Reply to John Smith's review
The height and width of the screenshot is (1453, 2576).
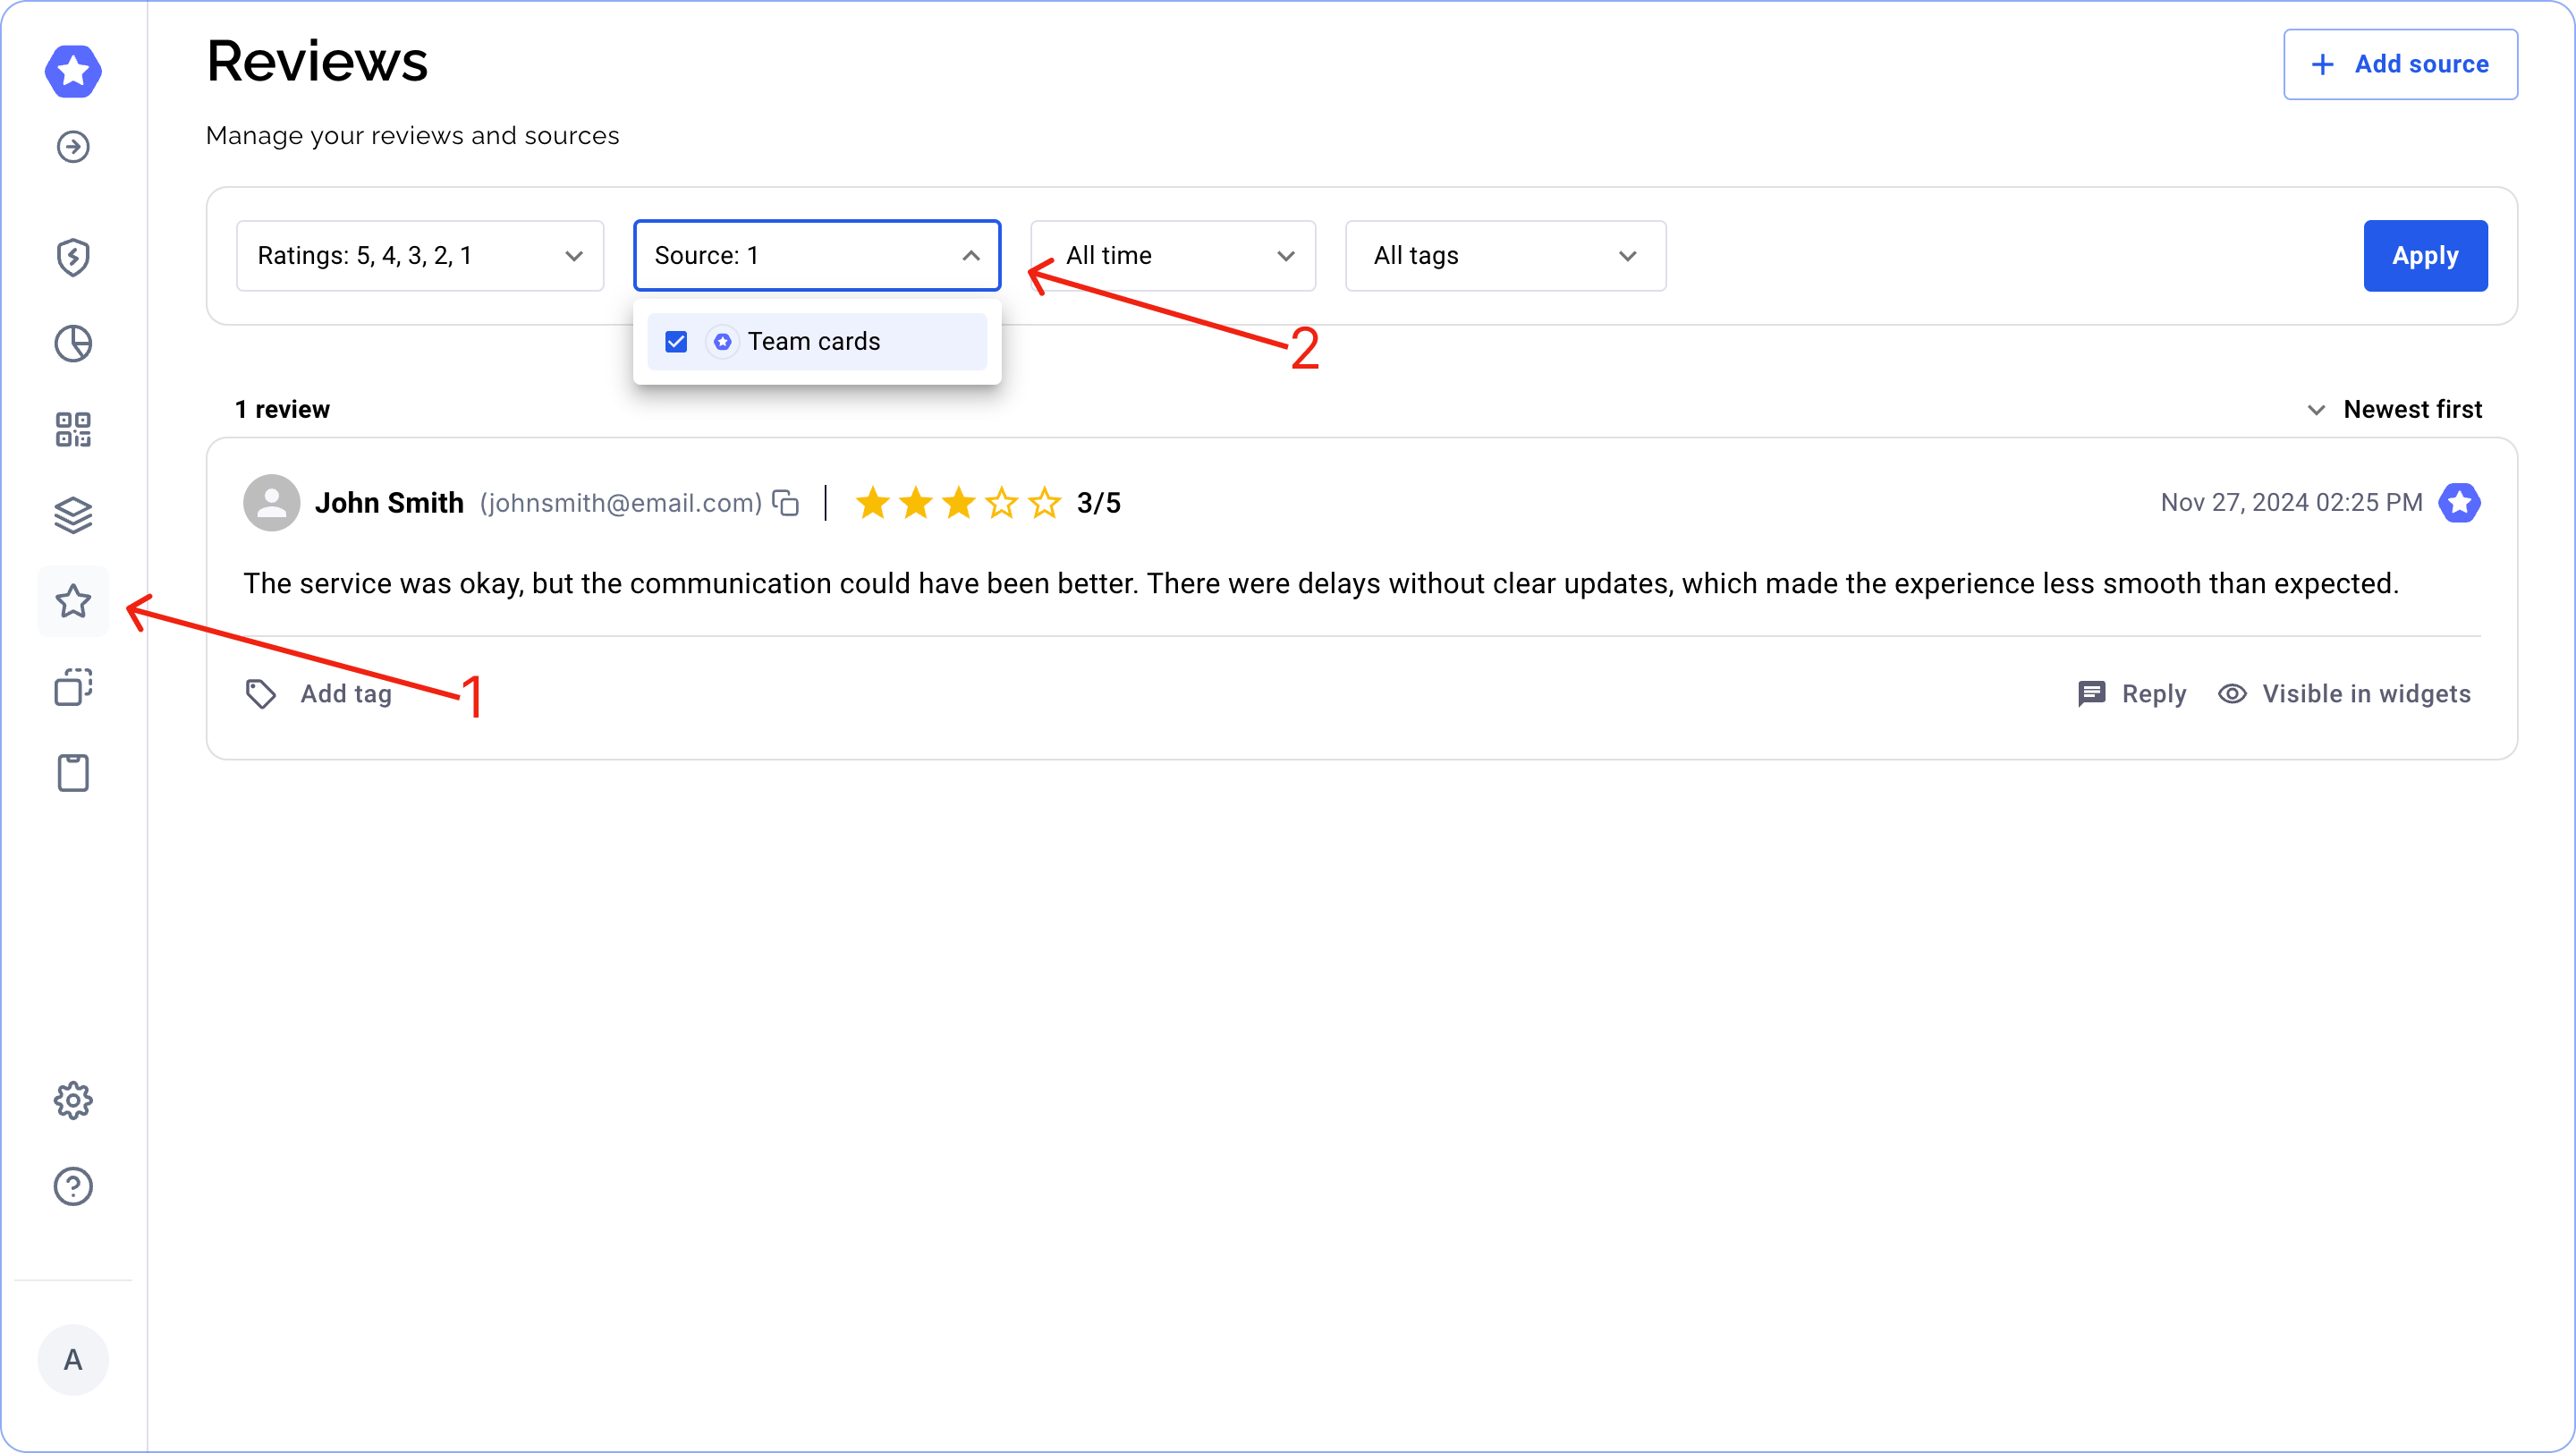2132,694
